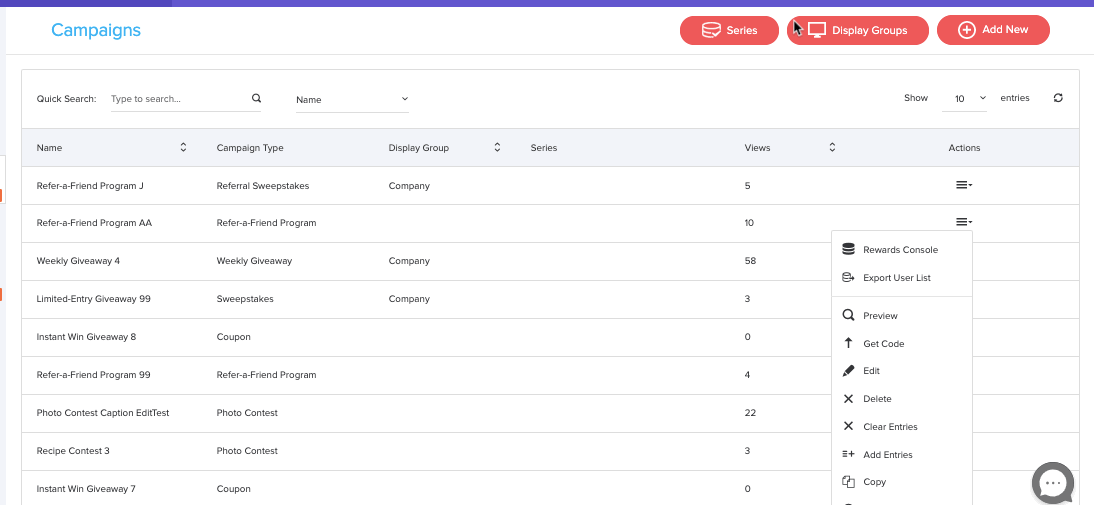Sort table by Name column
Image resolution: width=1094 pixels, height=505 pixels.
[x=183, y=148]
